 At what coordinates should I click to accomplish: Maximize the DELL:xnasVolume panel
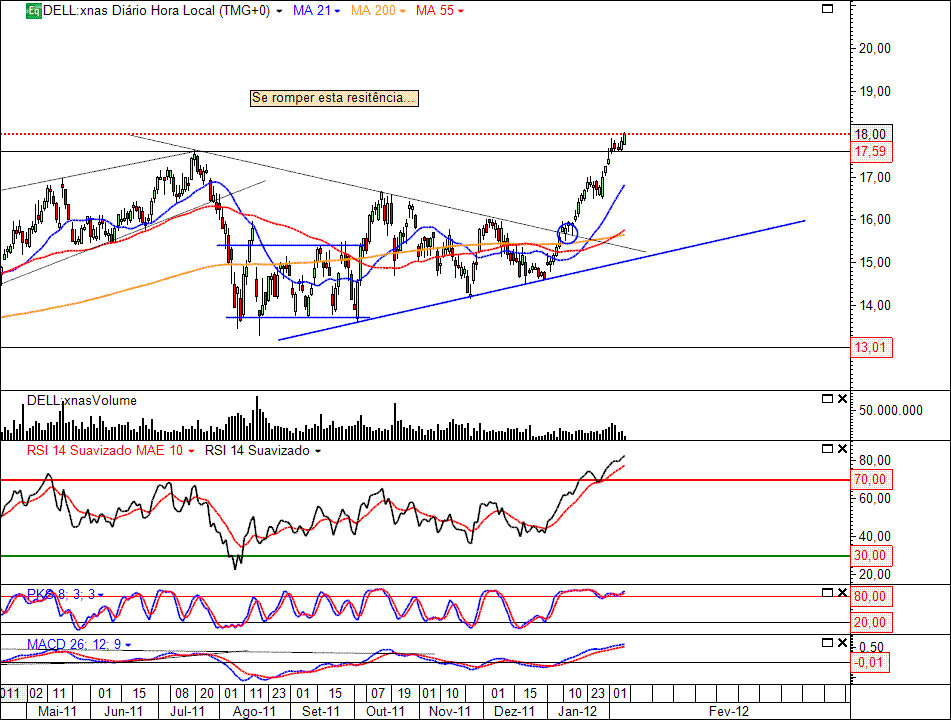[x=827, y=399]
